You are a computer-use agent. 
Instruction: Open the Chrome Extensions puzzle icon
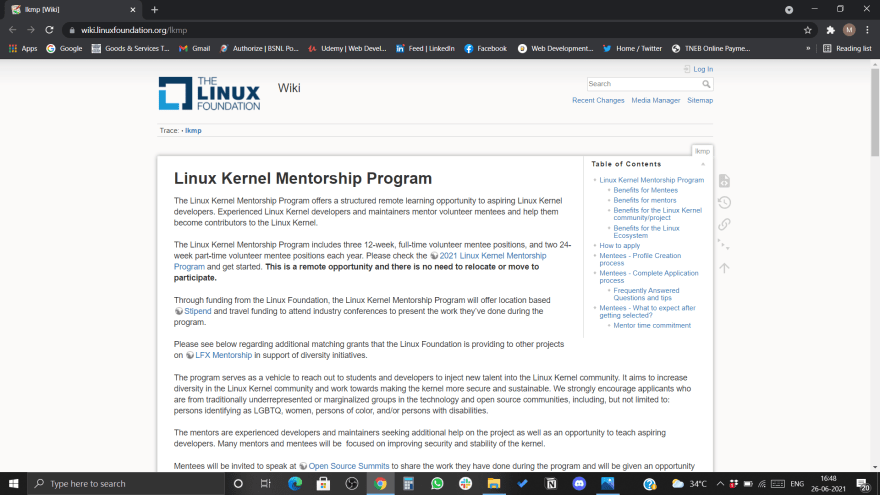(831, 30)
